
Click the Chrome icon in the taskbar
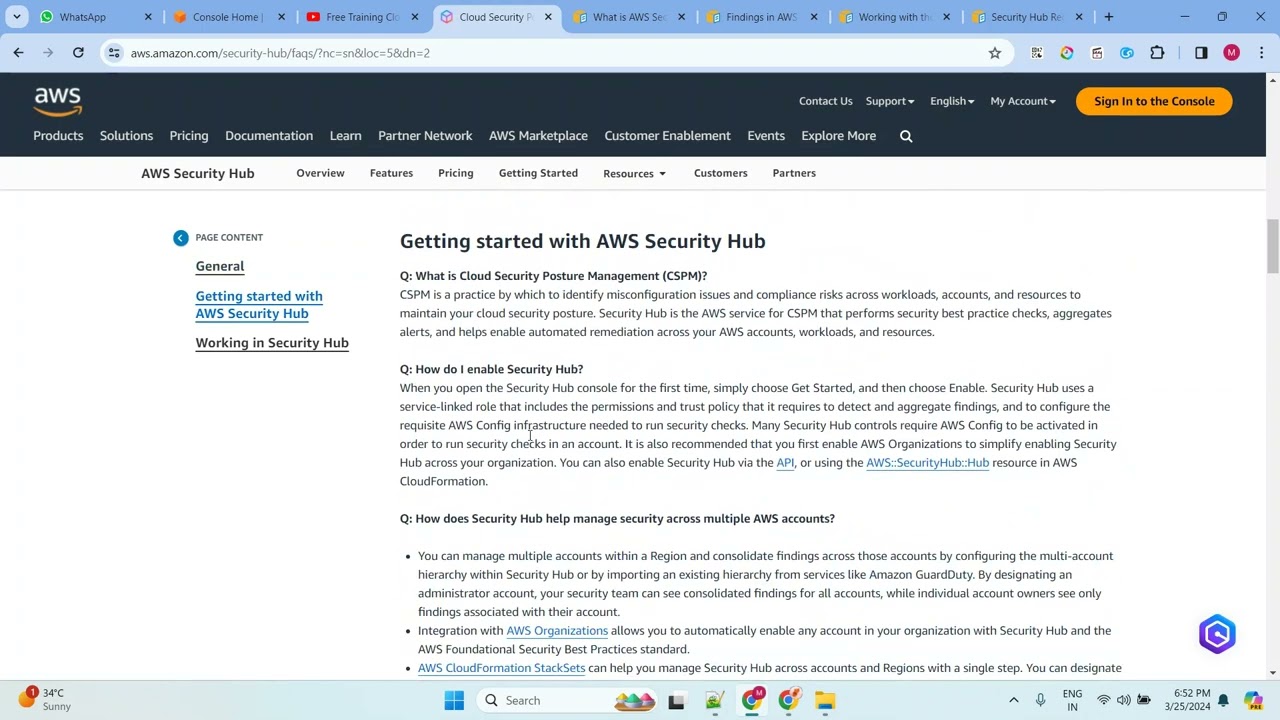pyautogui.click(x=751, y=700)
